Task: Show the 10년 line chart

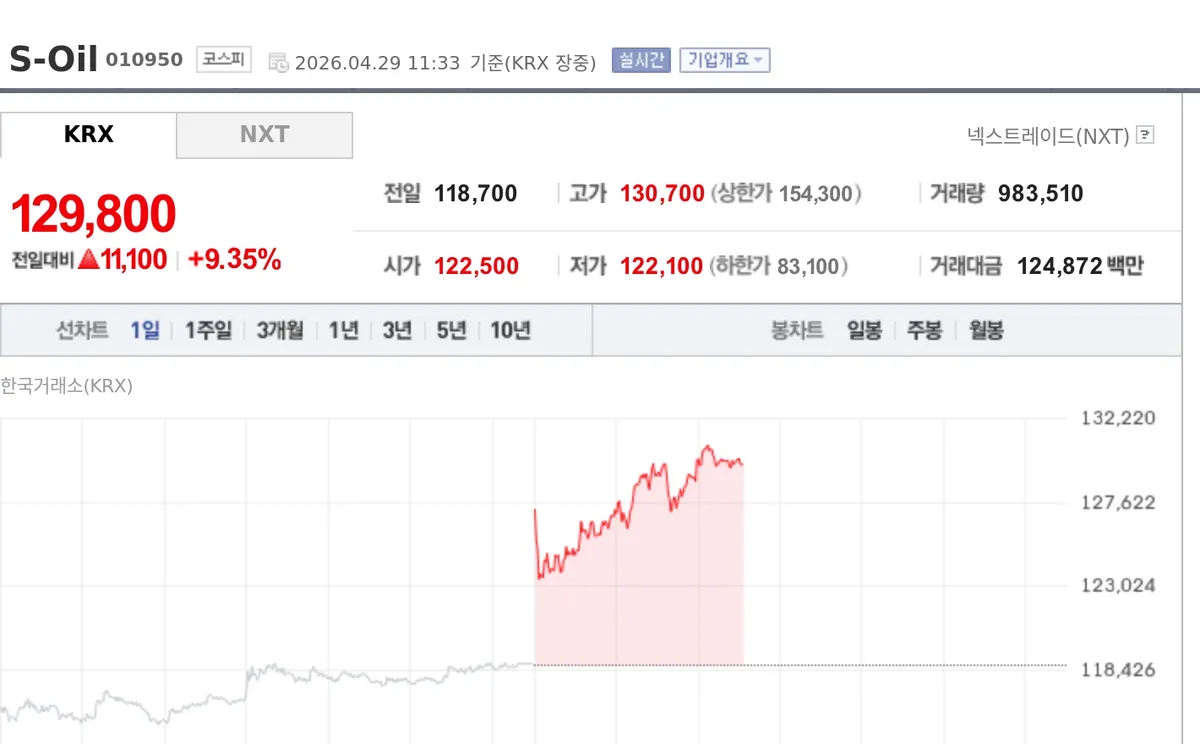Action: click(x=510, y=331)
